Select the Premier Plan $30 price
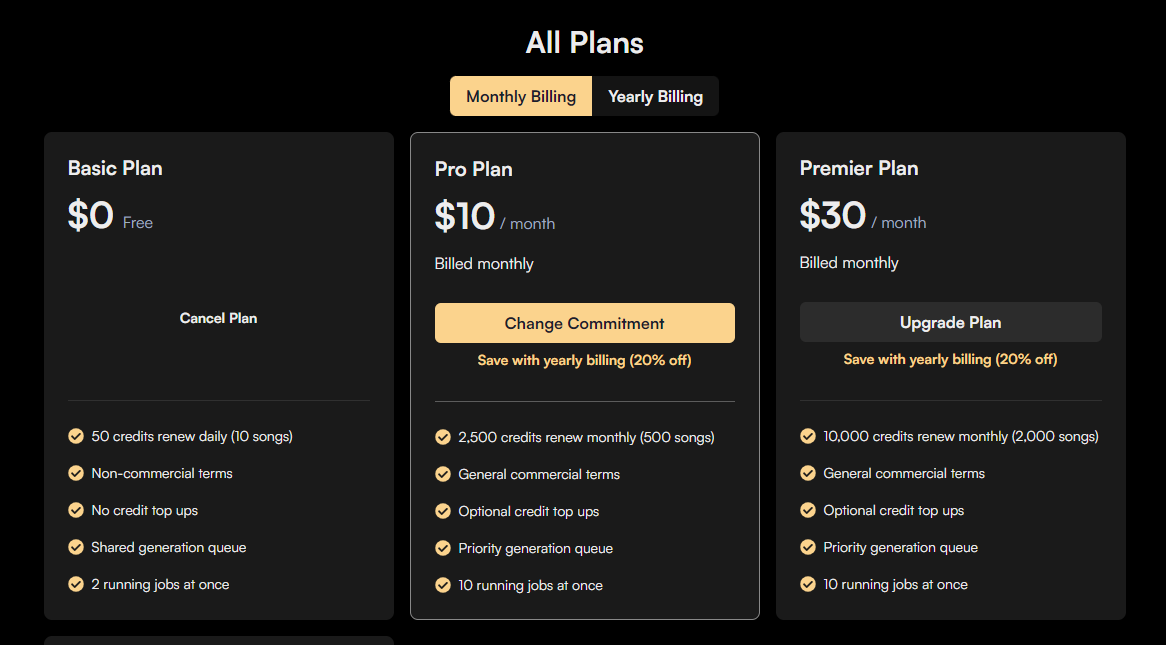This screenshot has width=1166, height=645. 833,215
